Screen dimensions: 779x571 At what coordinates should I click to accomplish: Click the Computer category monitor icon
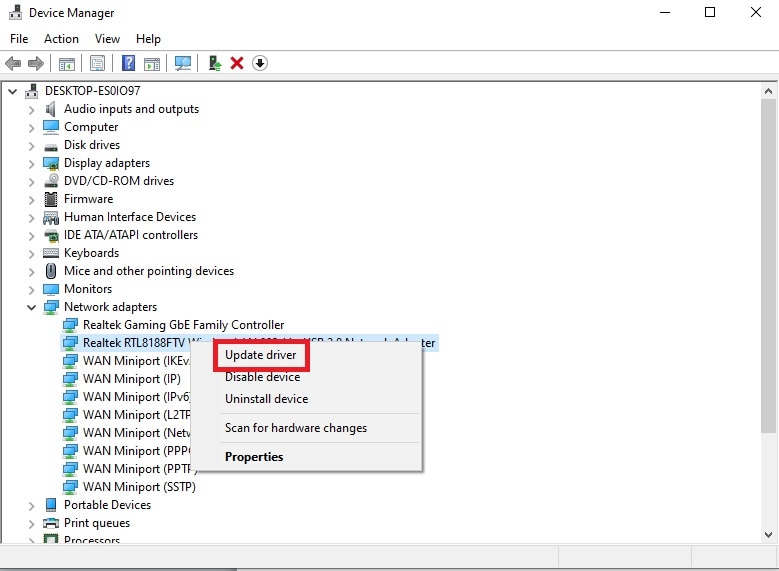[x=51, y=127]
